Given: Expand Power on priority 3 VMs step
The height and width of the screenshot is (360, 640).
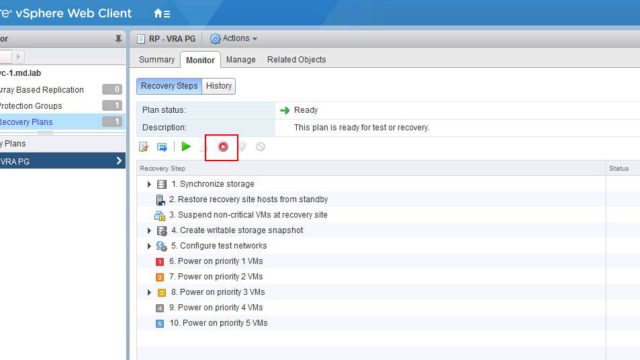Looking at the screenshot, I should click(x=149, y=292).
